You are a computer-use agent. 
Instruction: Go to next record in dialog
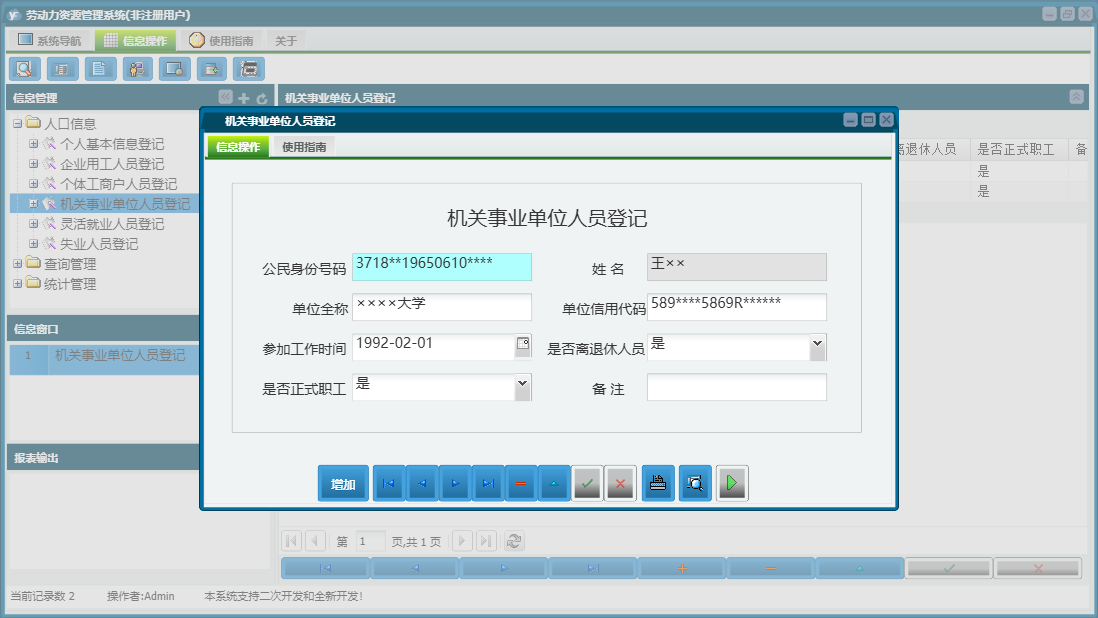[455, 483]
